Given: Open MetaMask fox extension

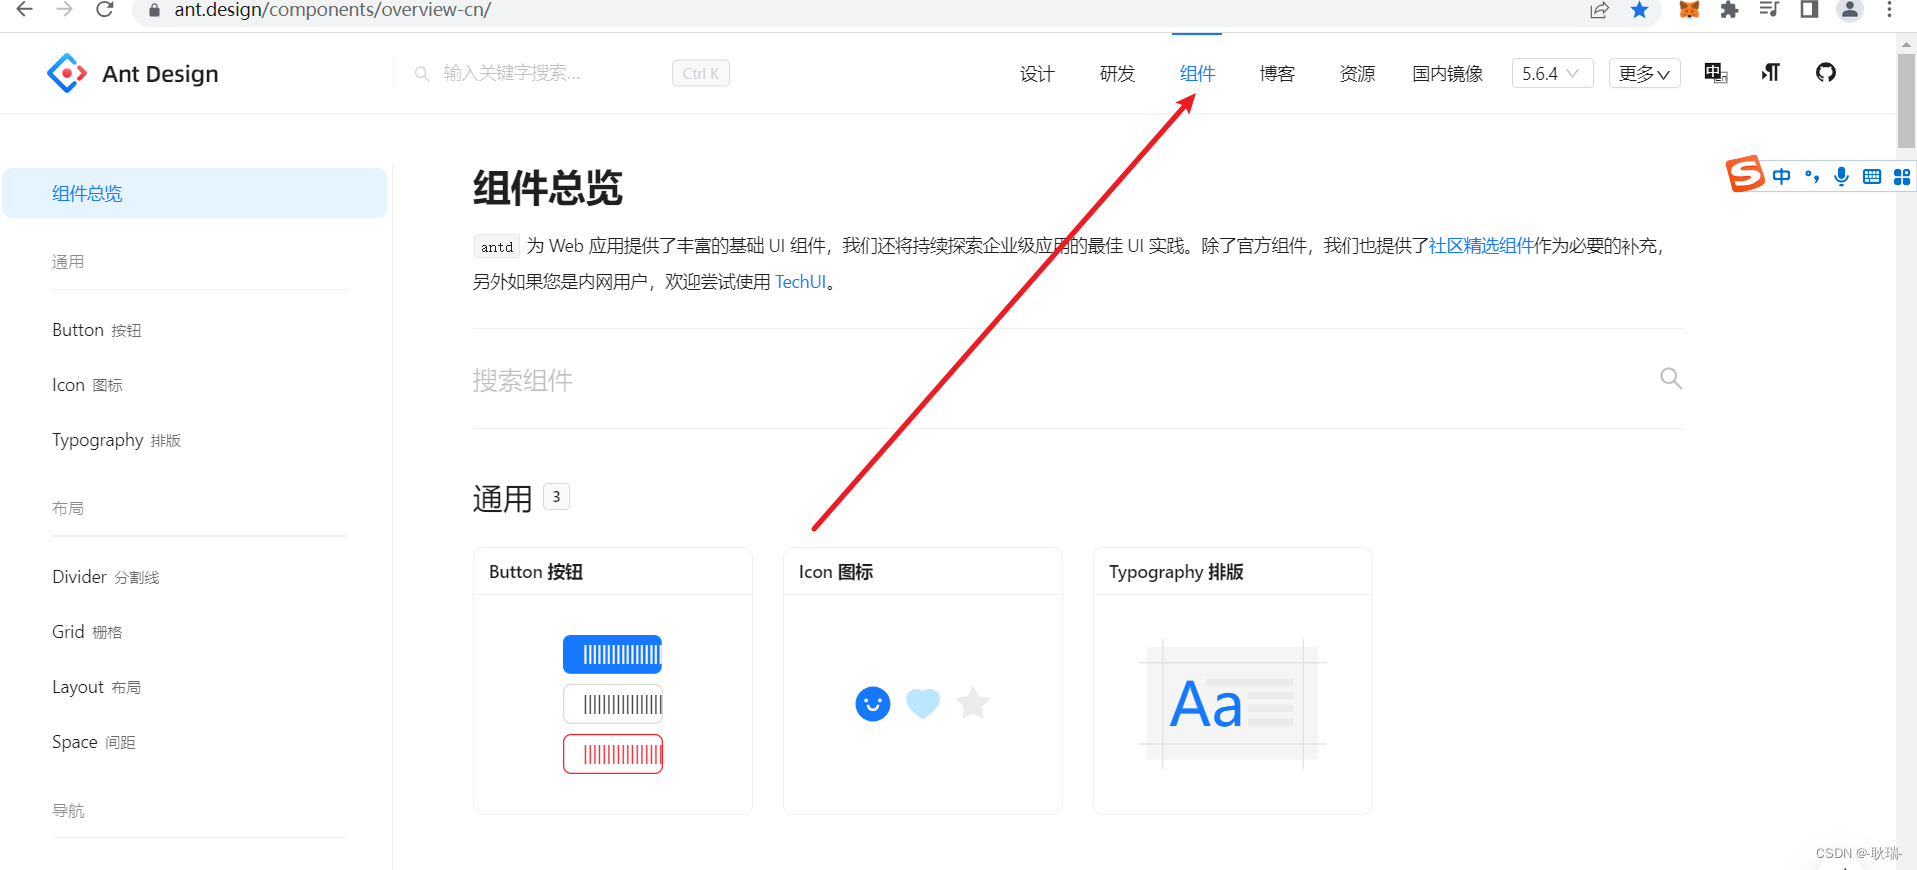Looking at the screenshot, I should click(1689, 10).
